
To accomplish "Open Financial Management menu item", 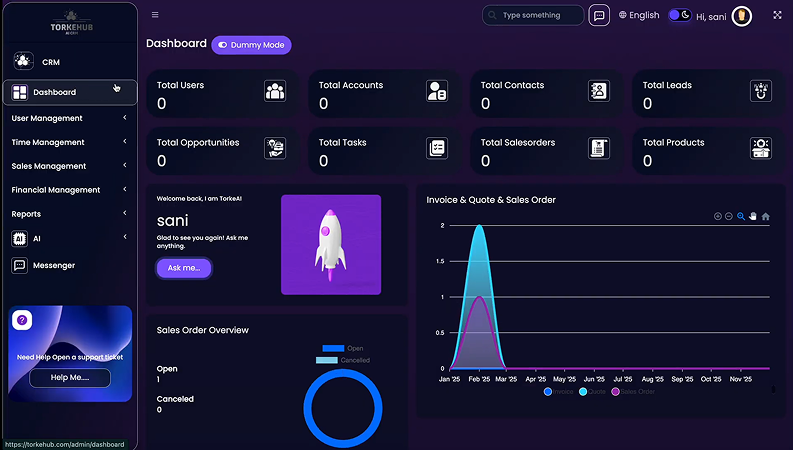I will 70,190.
